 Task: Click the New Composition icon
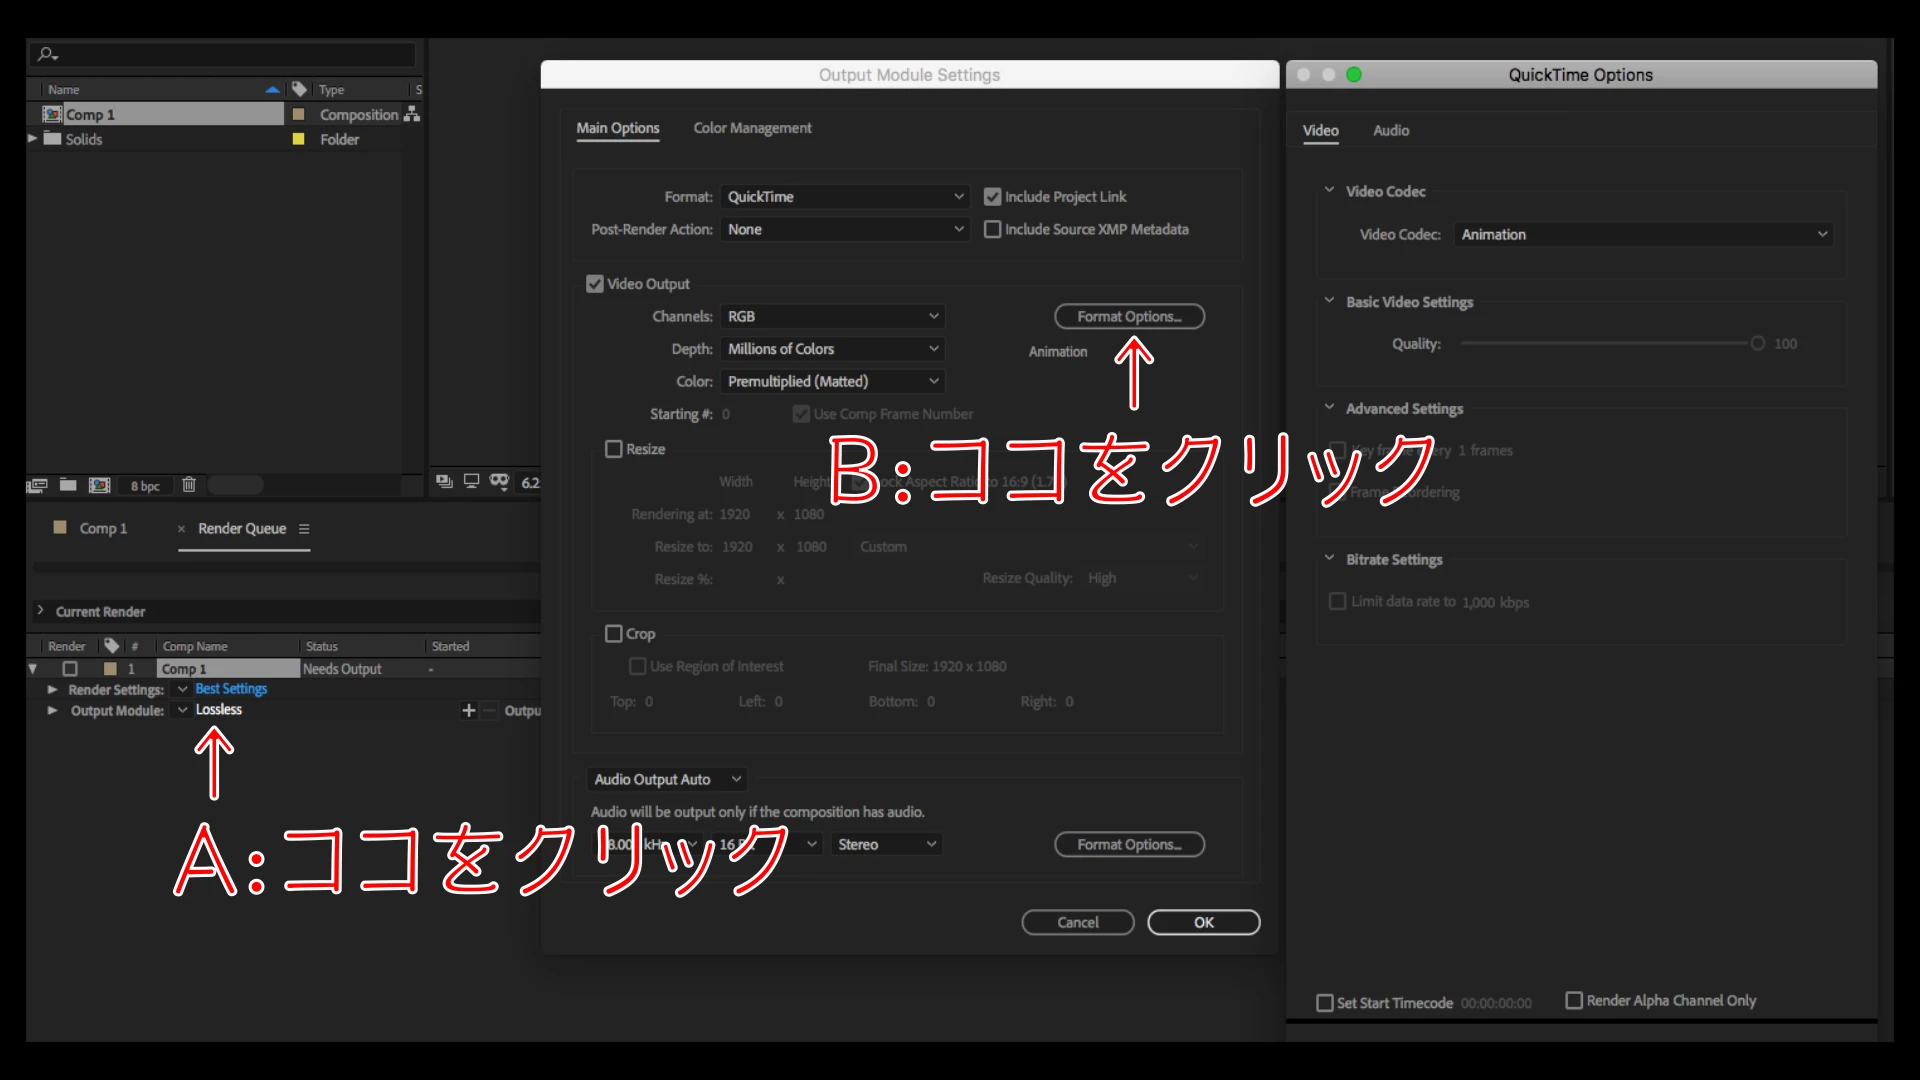[99, 485]
